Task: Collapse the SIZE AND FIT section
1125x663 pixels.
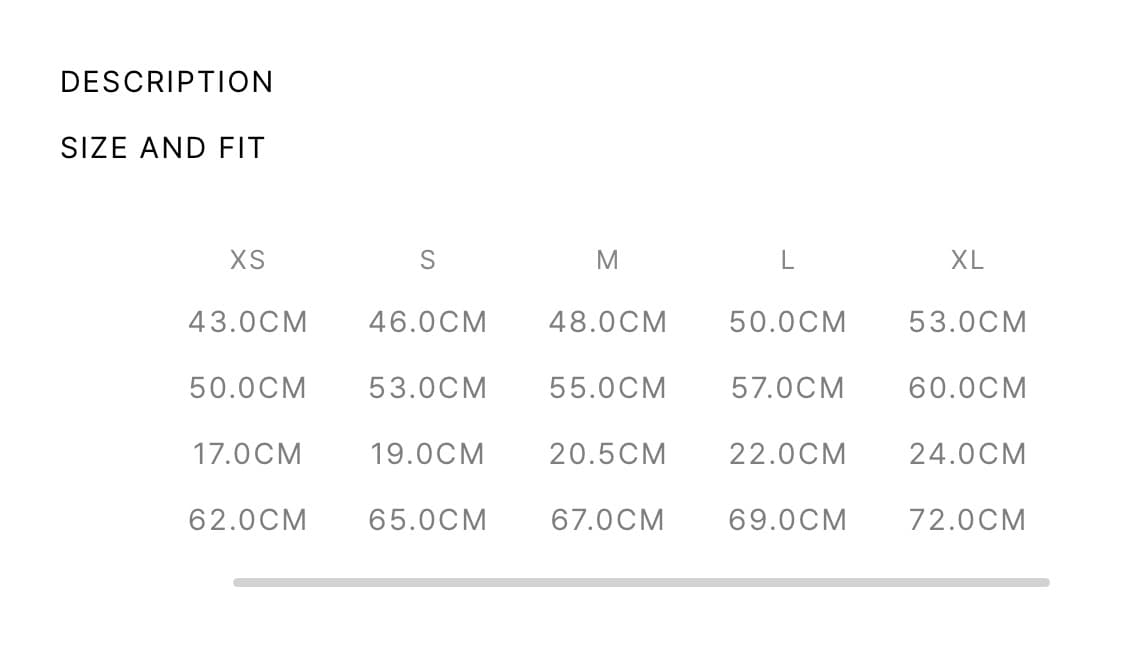Action: [162, 148]
